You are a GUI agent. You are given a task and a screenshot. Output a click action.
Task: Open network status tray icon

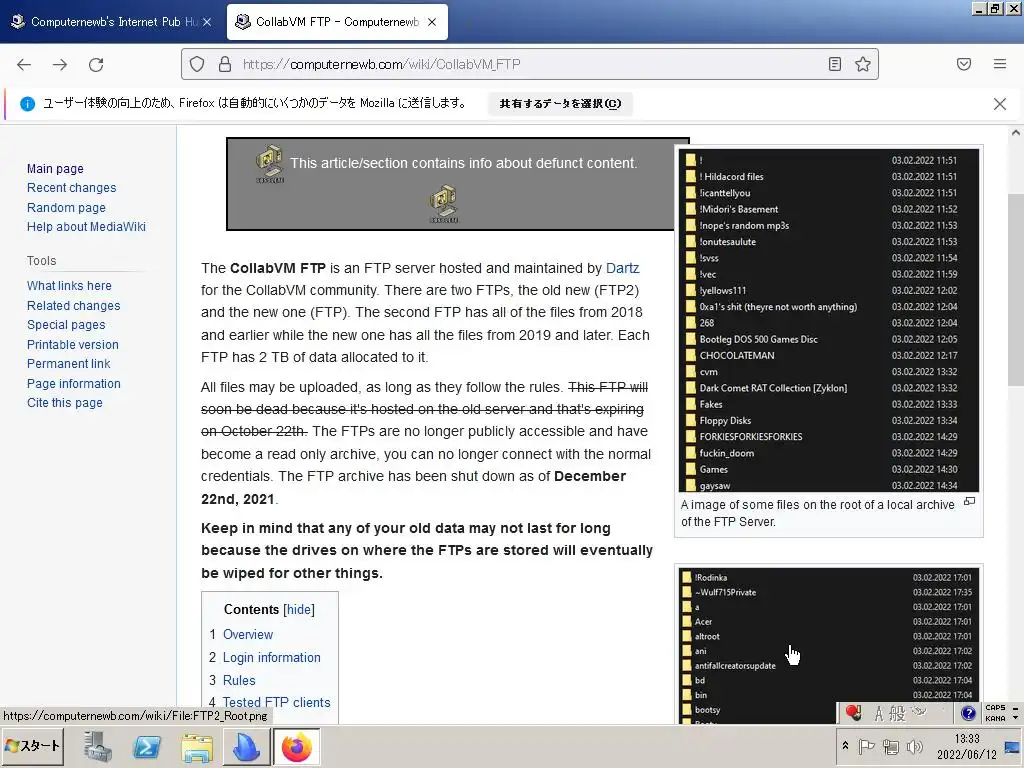point(890,746)
